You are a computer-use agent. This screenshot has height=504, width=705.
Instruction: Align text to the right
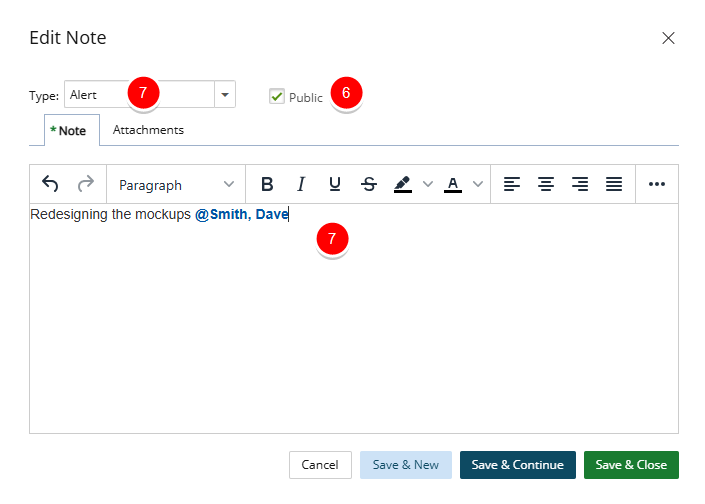(580, 184)
